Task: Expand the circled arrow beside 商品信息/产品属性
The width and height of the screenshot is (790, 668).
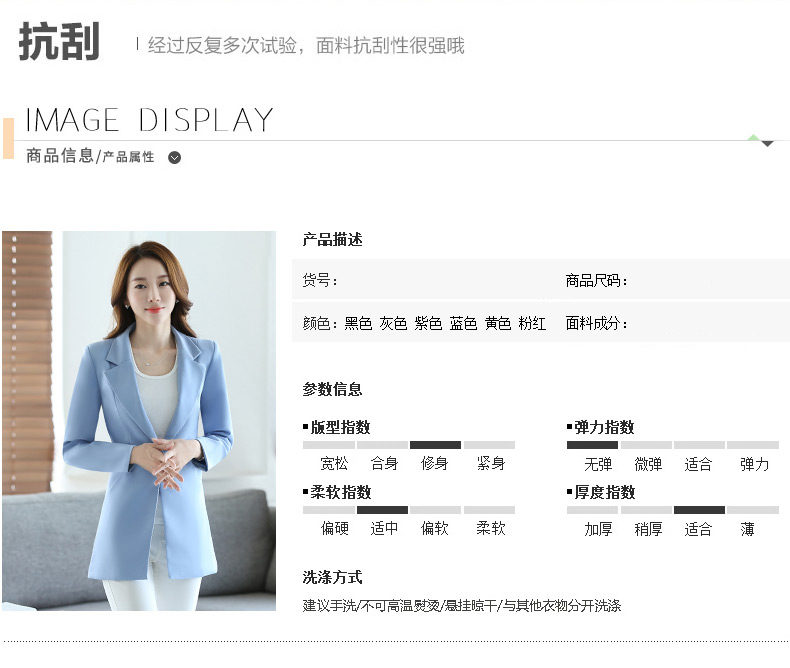Action: [175, 157]
